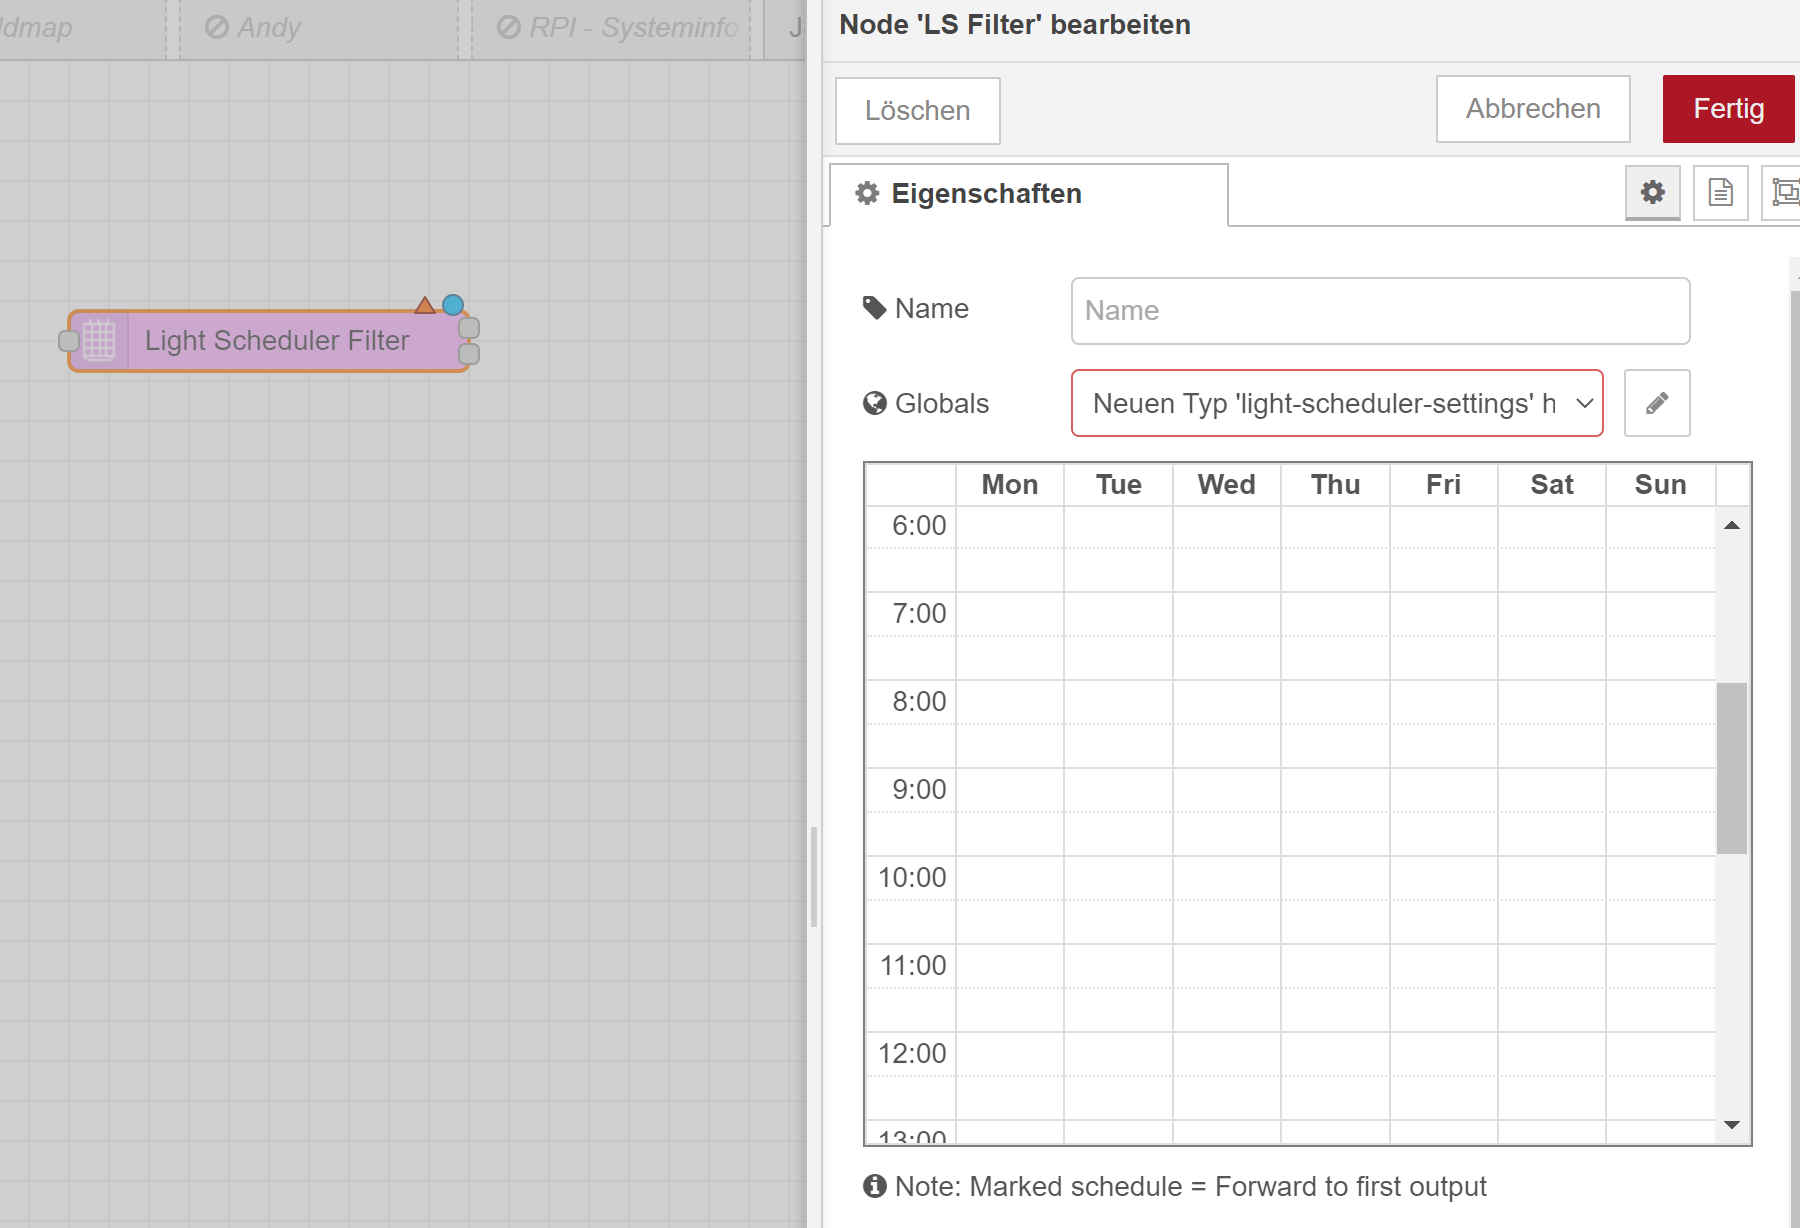The image size is (1800, 1228).
Task: Select the Tue column header
Action: [x=1118, y=485]
